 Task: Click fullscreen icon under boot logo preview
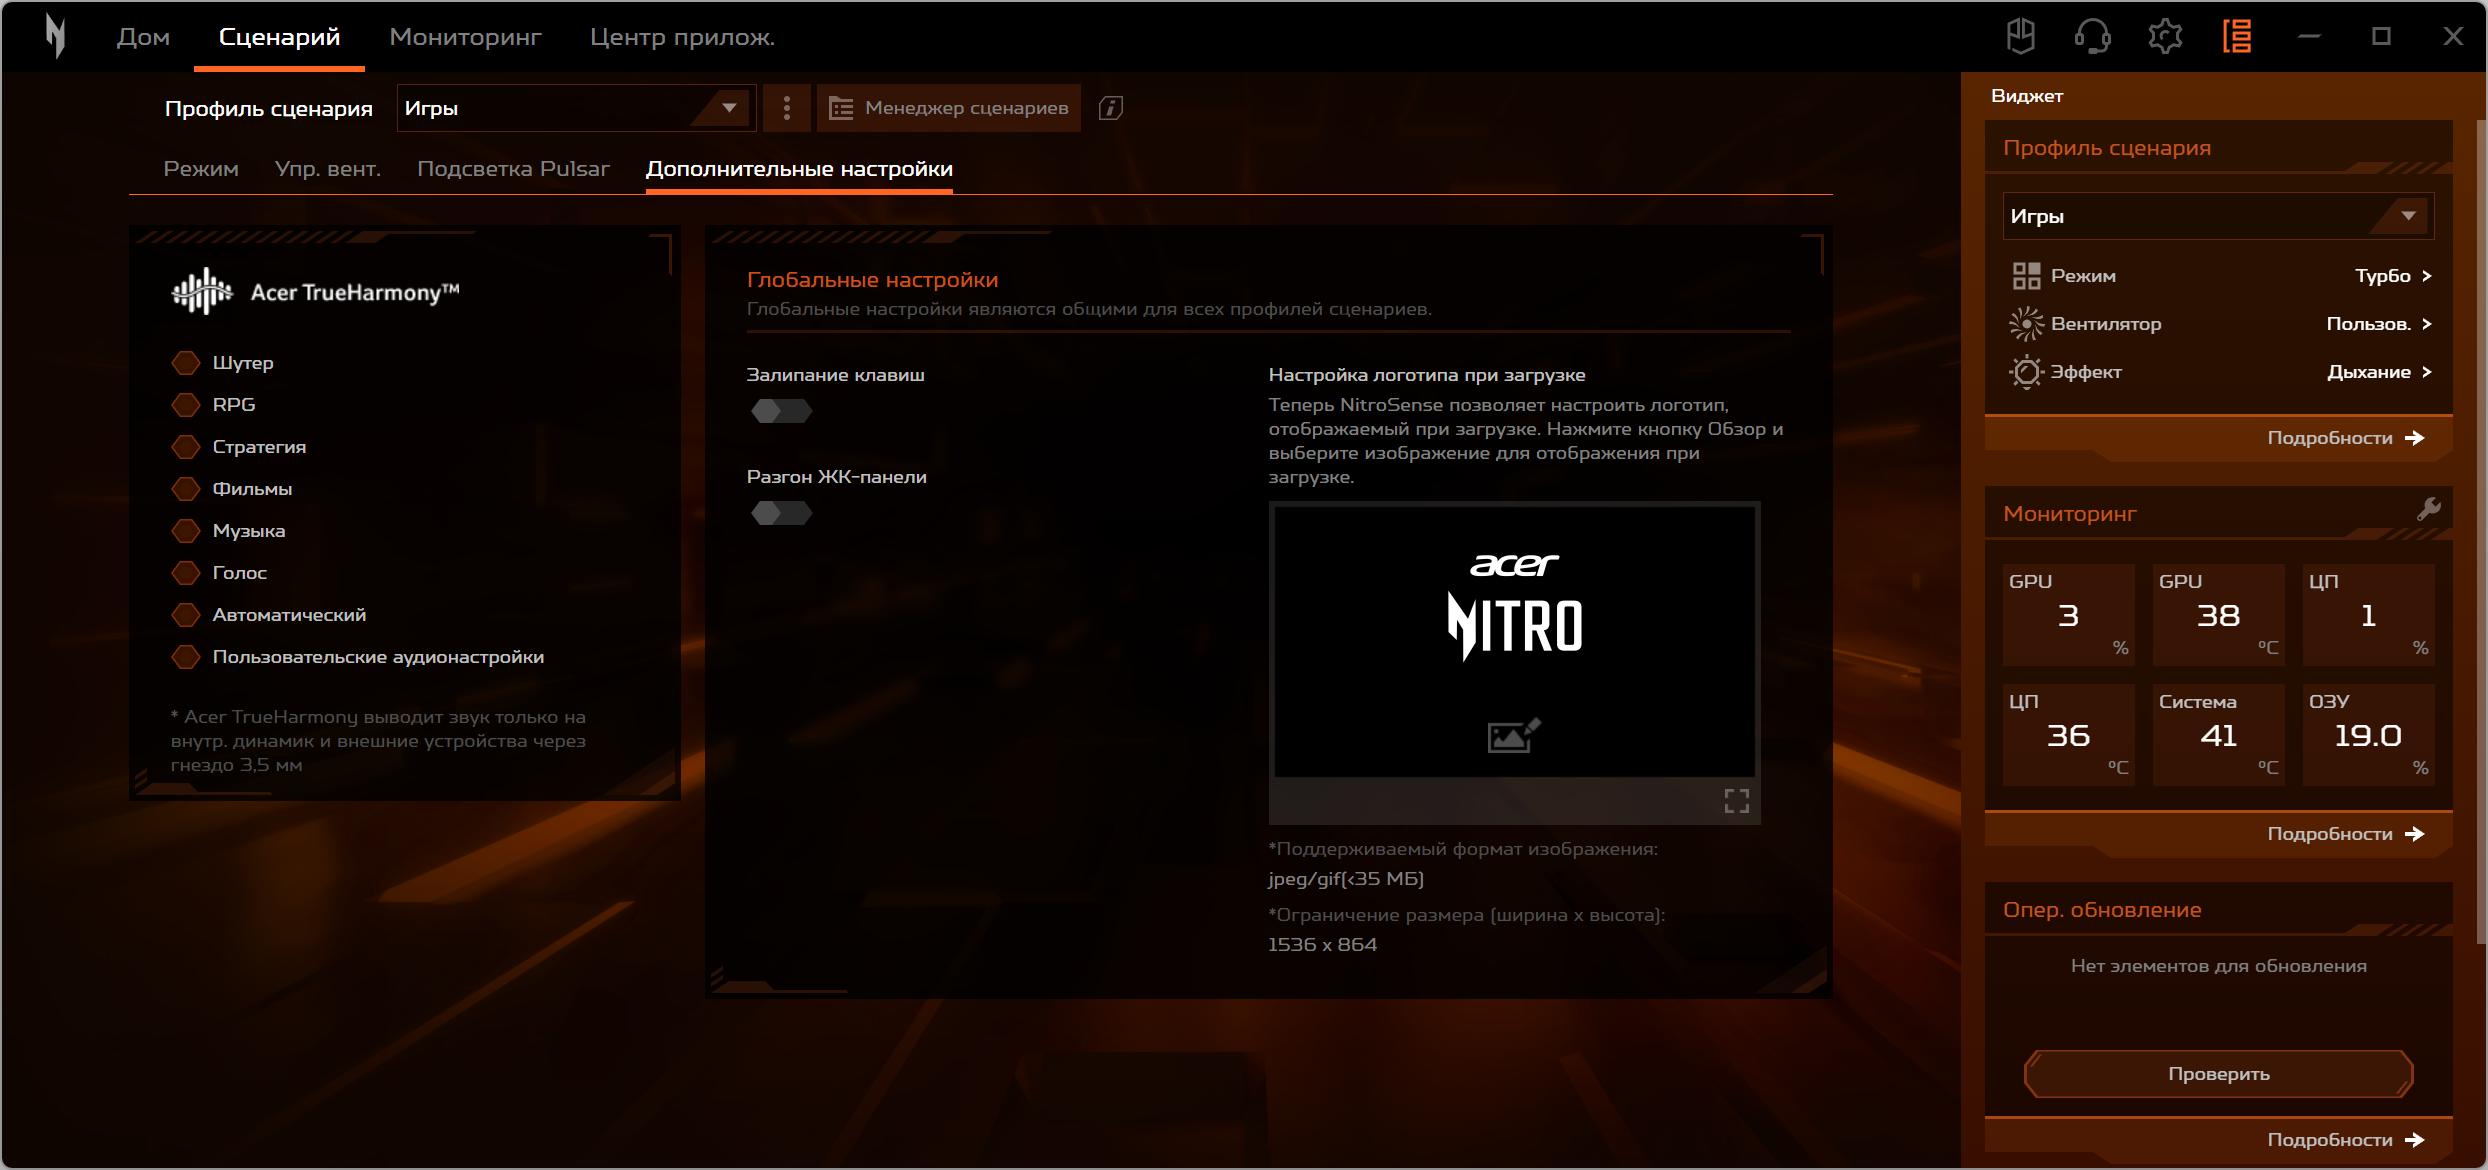[1737, 801]
